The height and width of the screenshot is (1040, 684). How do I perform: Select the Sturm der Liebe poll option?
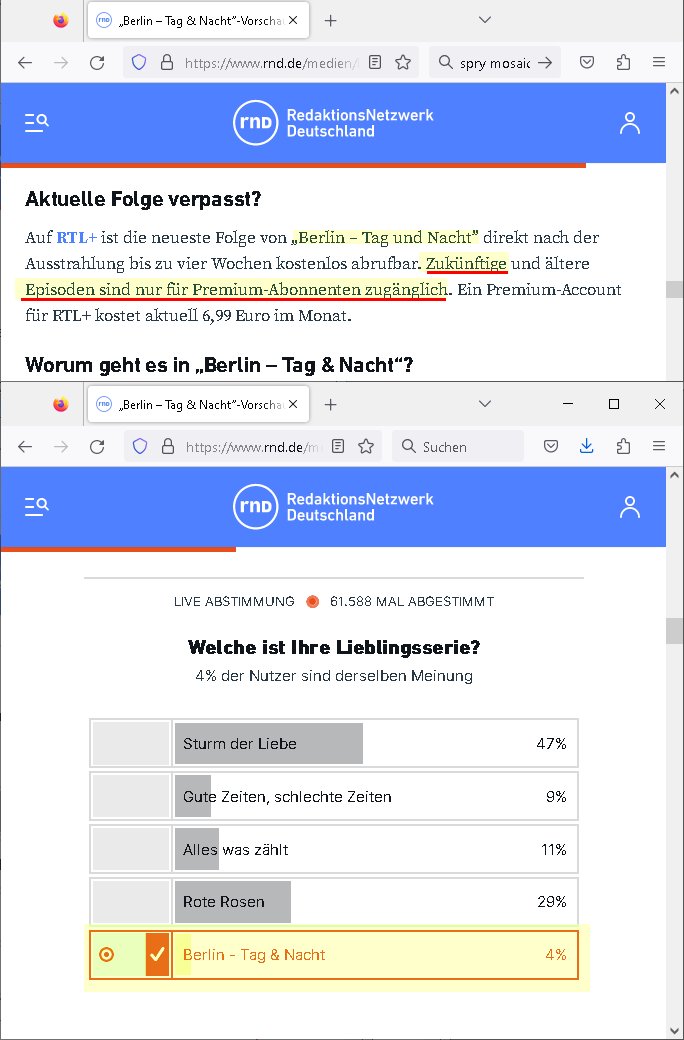pyautogui.click(x=334, y=744)
